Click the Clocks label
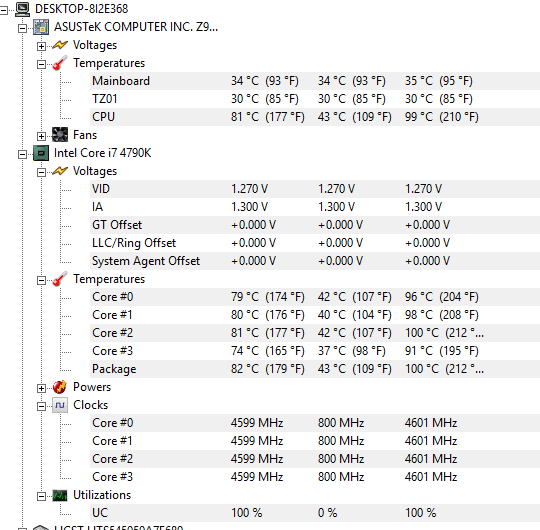Viewport: 540px width, 530px height. pos(91,405)
